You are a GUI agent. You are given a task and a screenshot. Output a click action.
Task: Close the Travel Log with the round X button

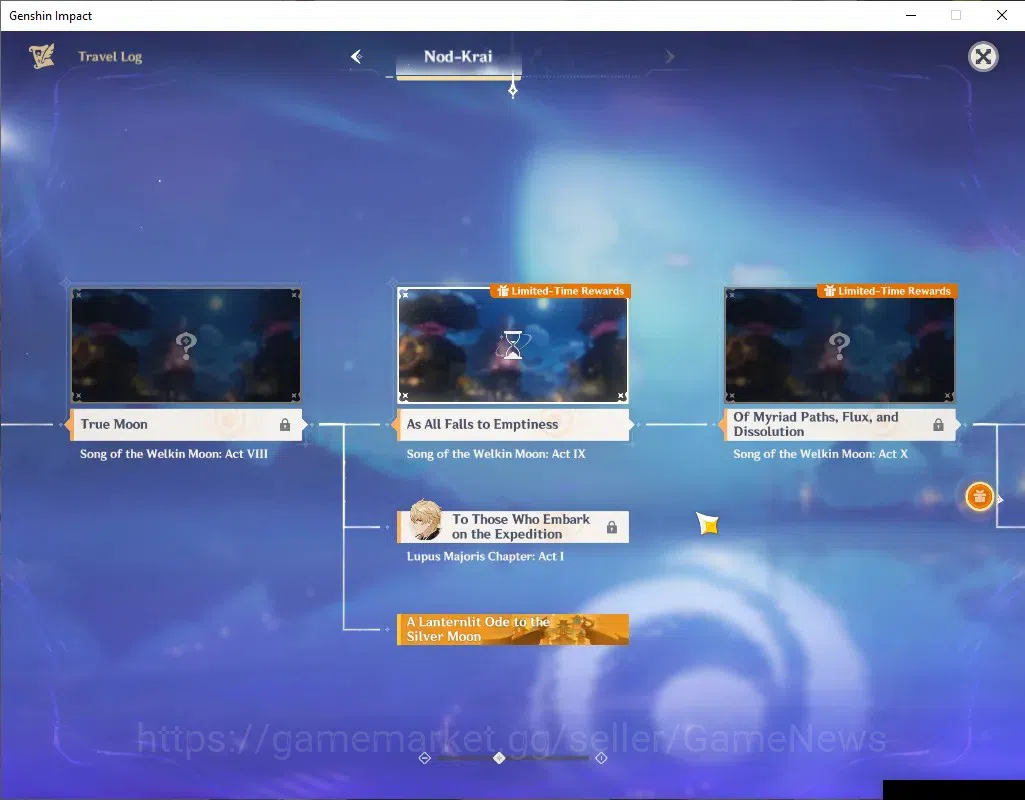pyautogui.click(x=983, y=57)
